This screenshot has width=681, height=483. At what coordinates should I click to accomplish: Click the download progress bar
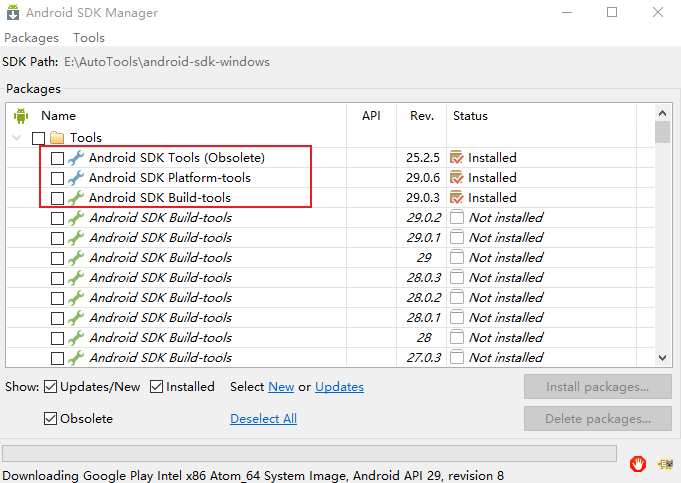310,454
